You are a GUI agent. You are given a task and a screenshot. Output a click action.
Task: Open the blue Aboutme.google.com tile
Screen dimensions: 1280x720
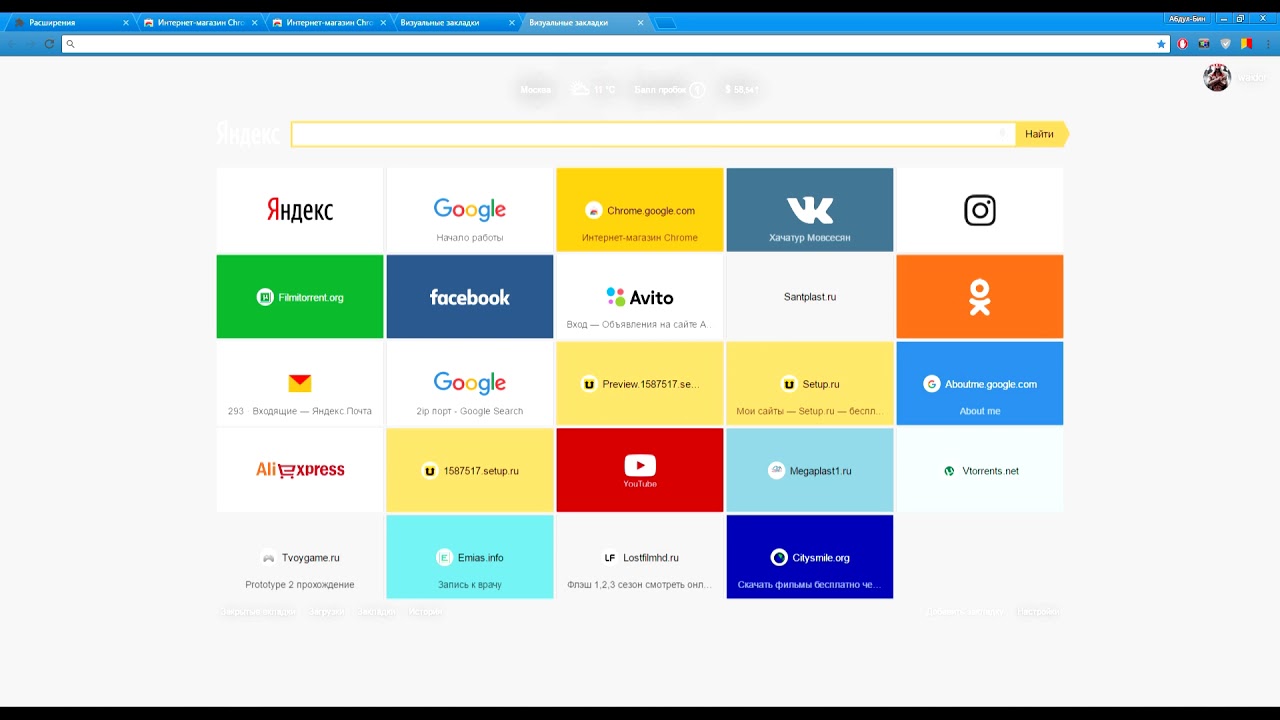(x=980, y=384)
